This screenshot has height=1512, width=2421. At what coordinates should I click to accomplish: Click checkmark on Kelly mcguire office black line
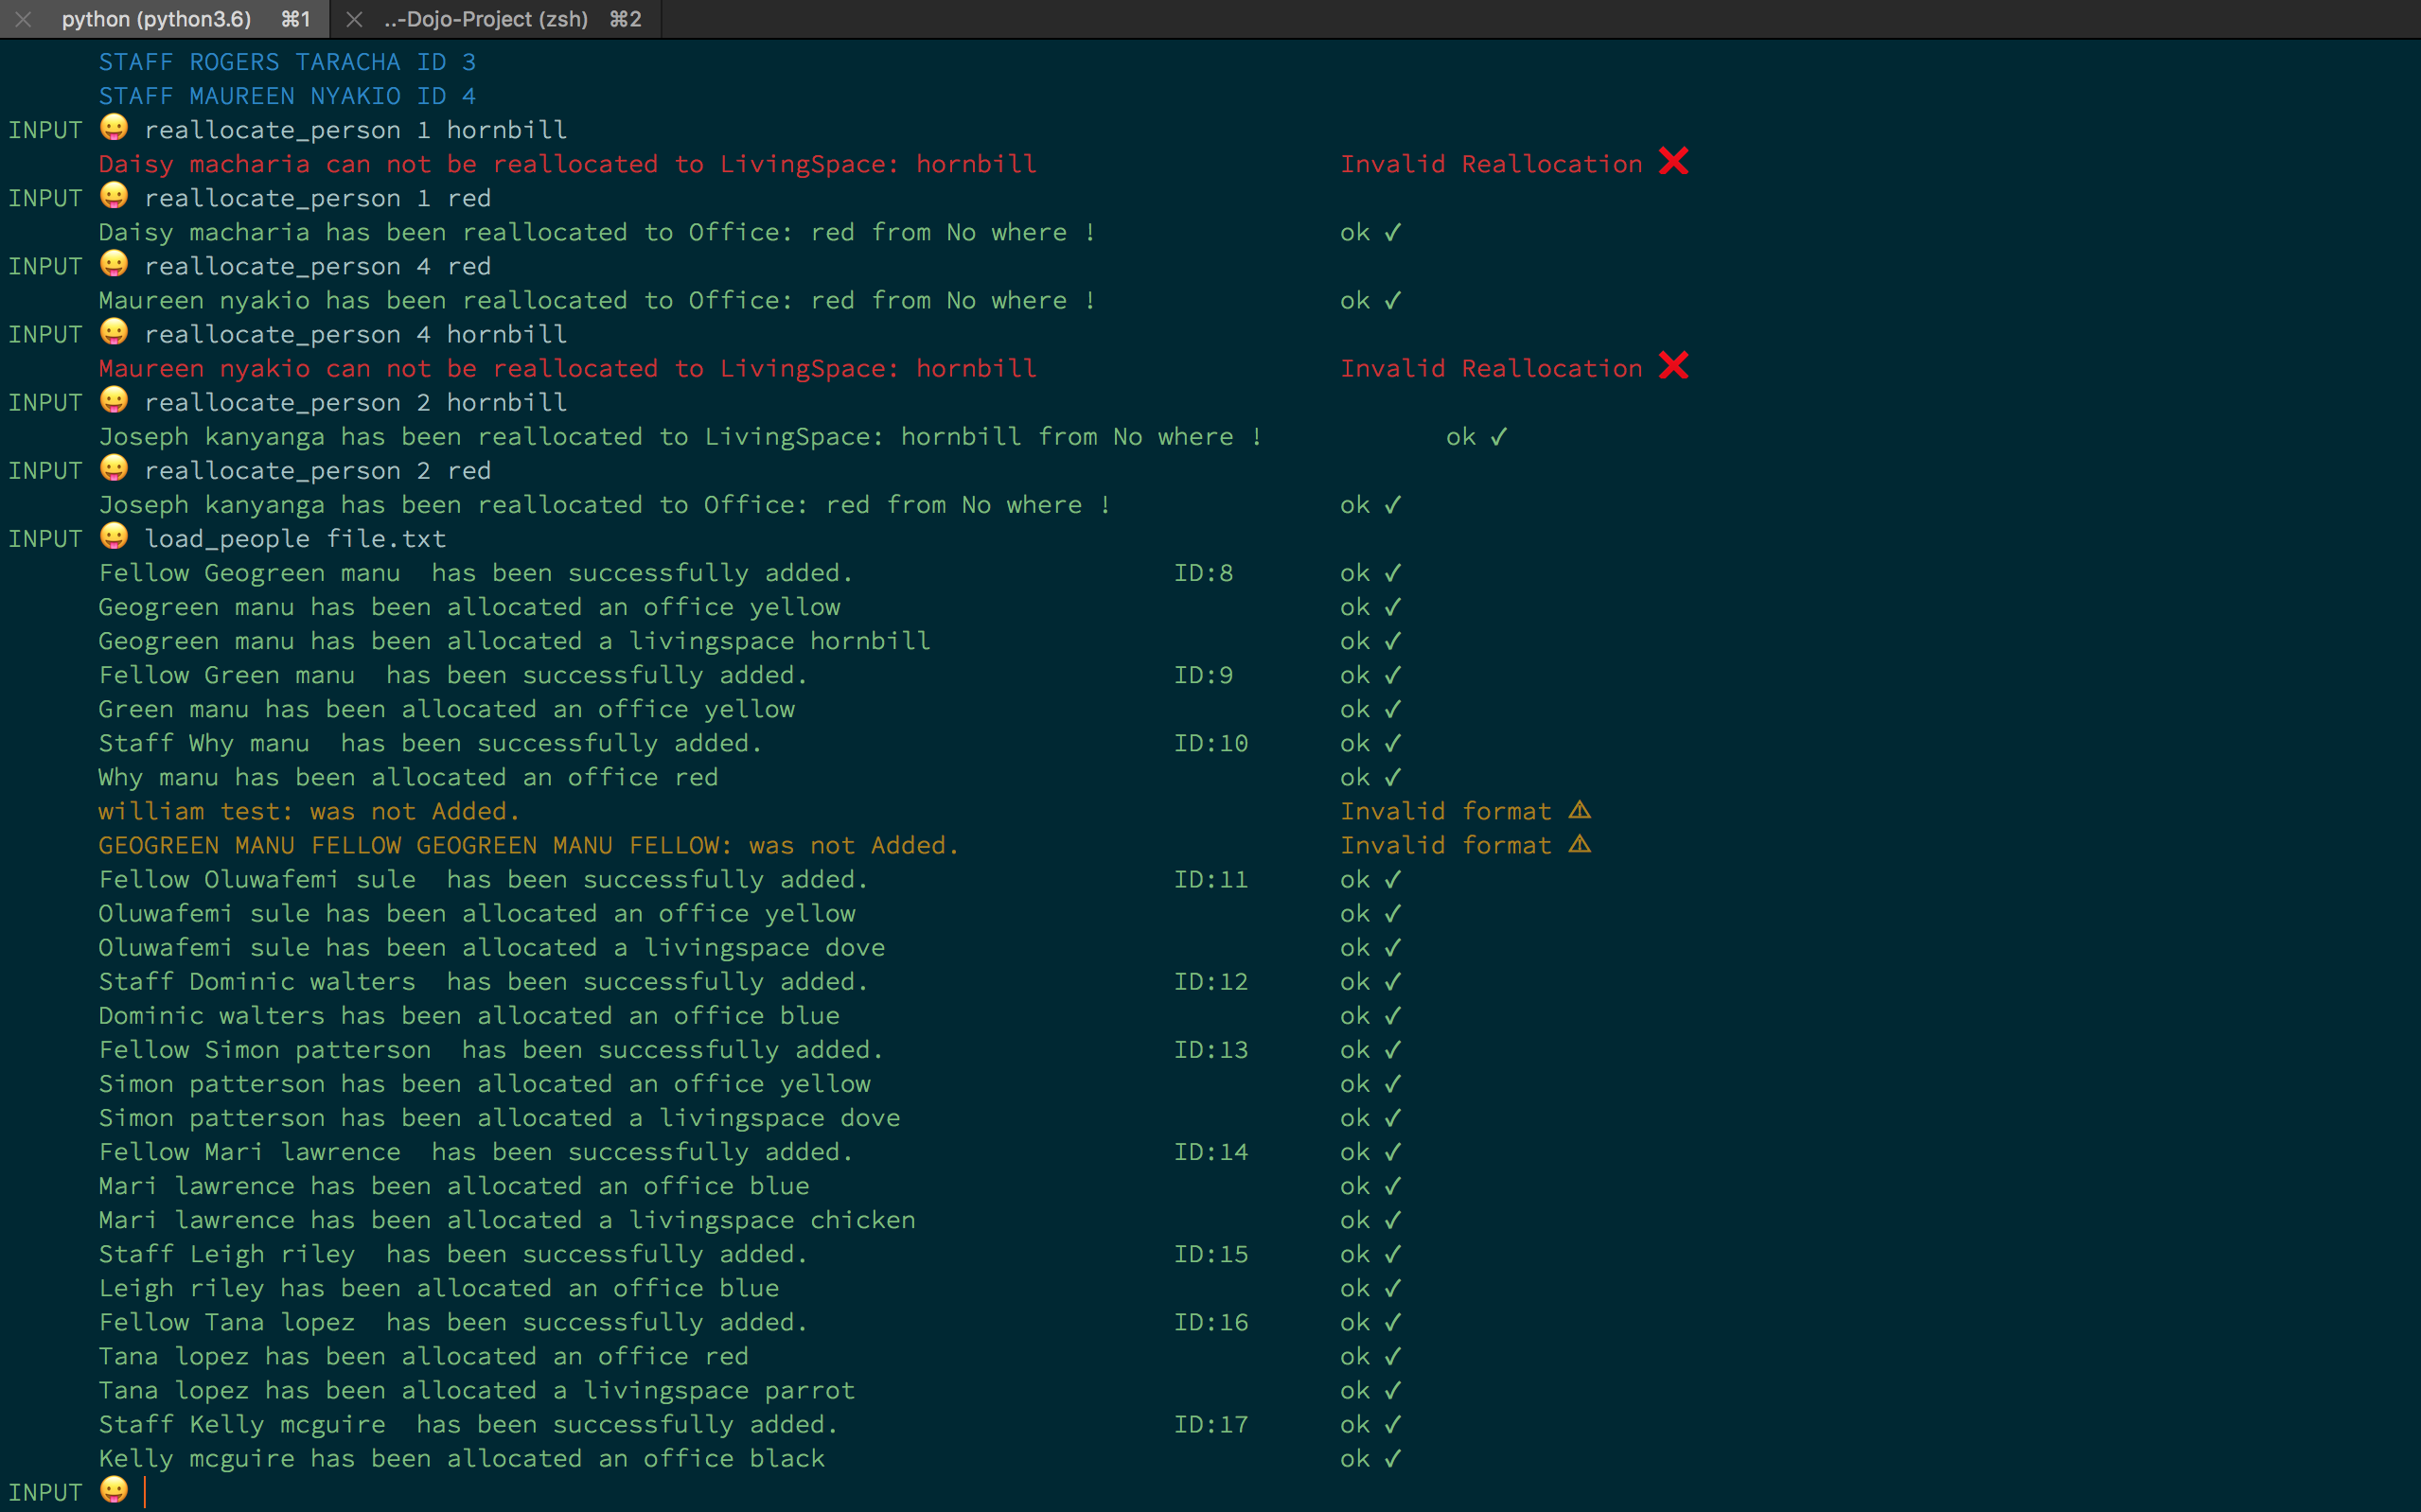[x=1393, y=1459]
